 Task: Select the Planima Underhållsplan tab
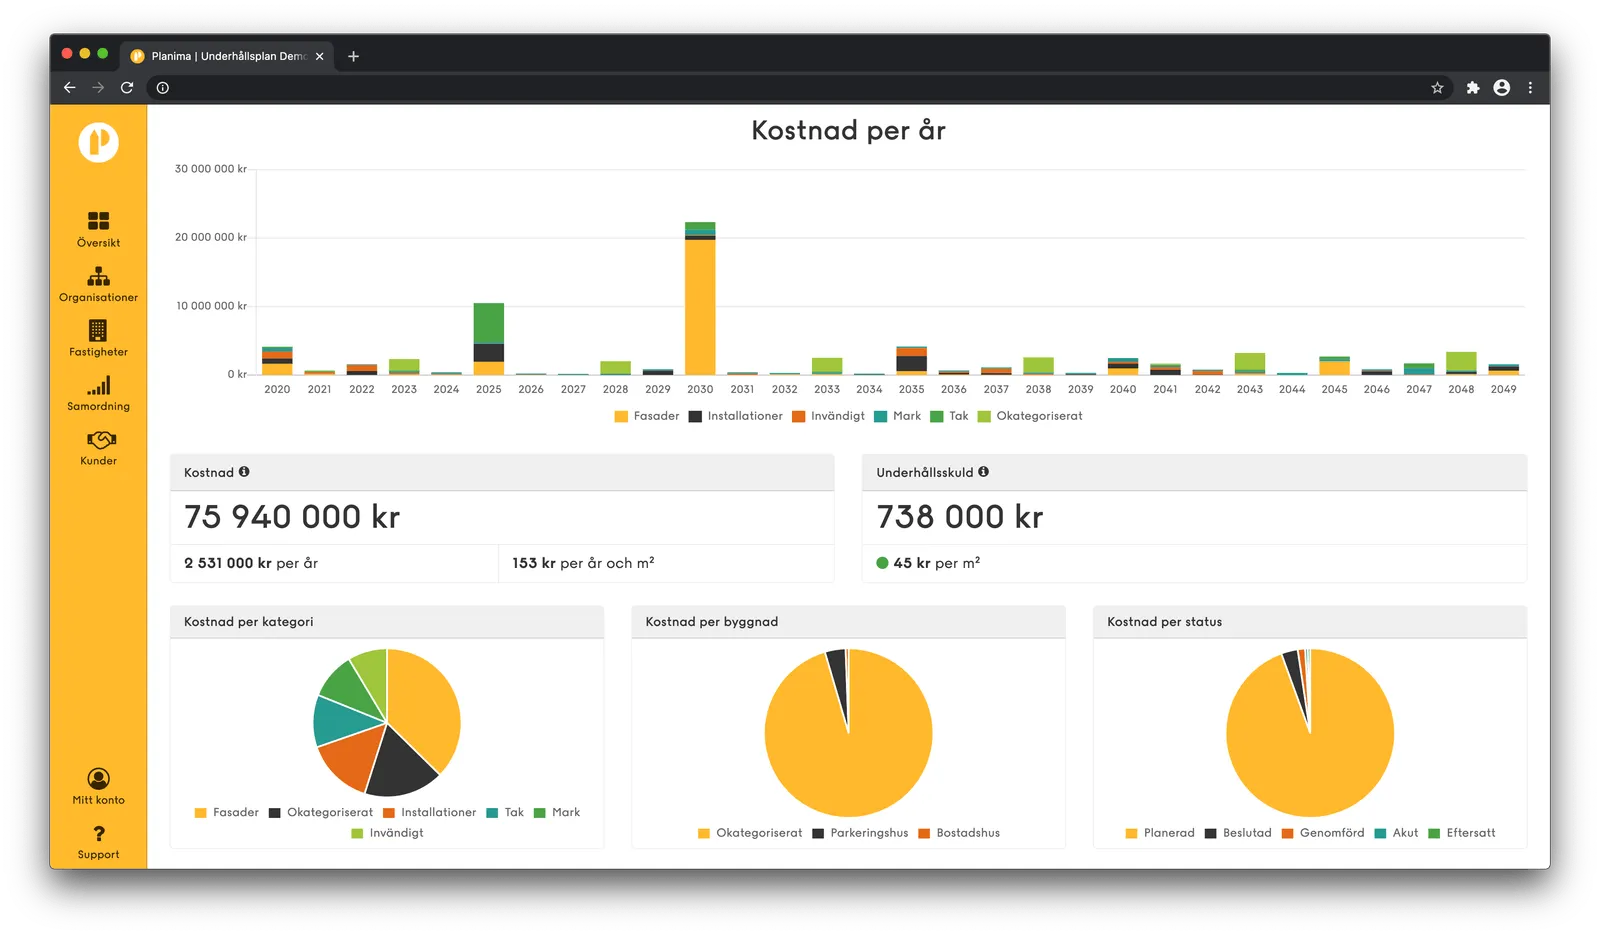pos(228,56)
